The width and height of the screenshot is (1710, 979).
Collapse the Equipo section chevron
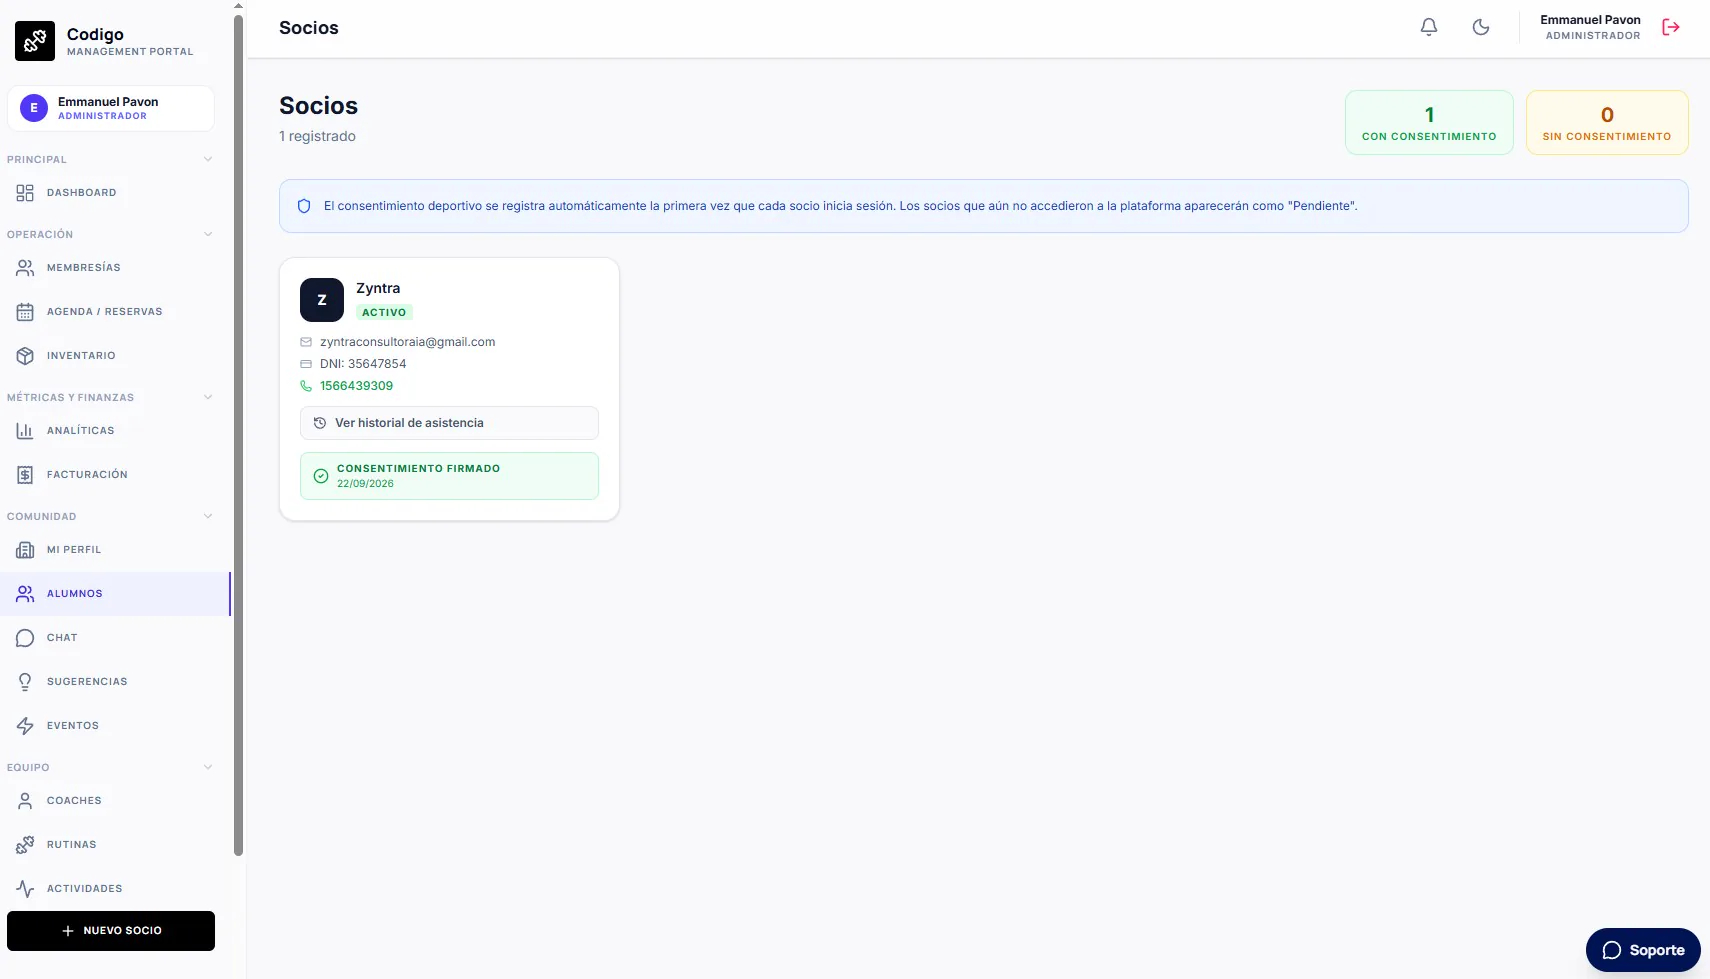pos(208,767)
